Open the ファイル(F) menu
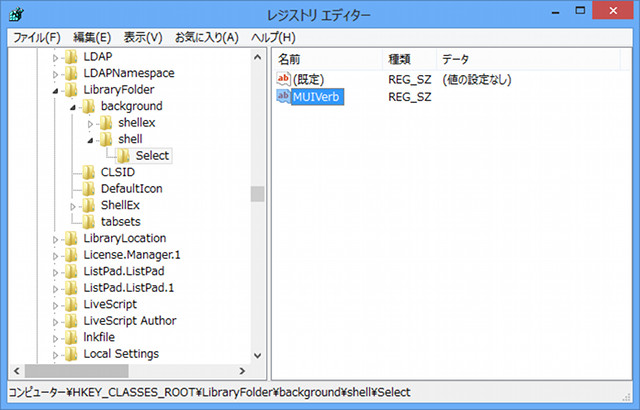 point(37,38)
